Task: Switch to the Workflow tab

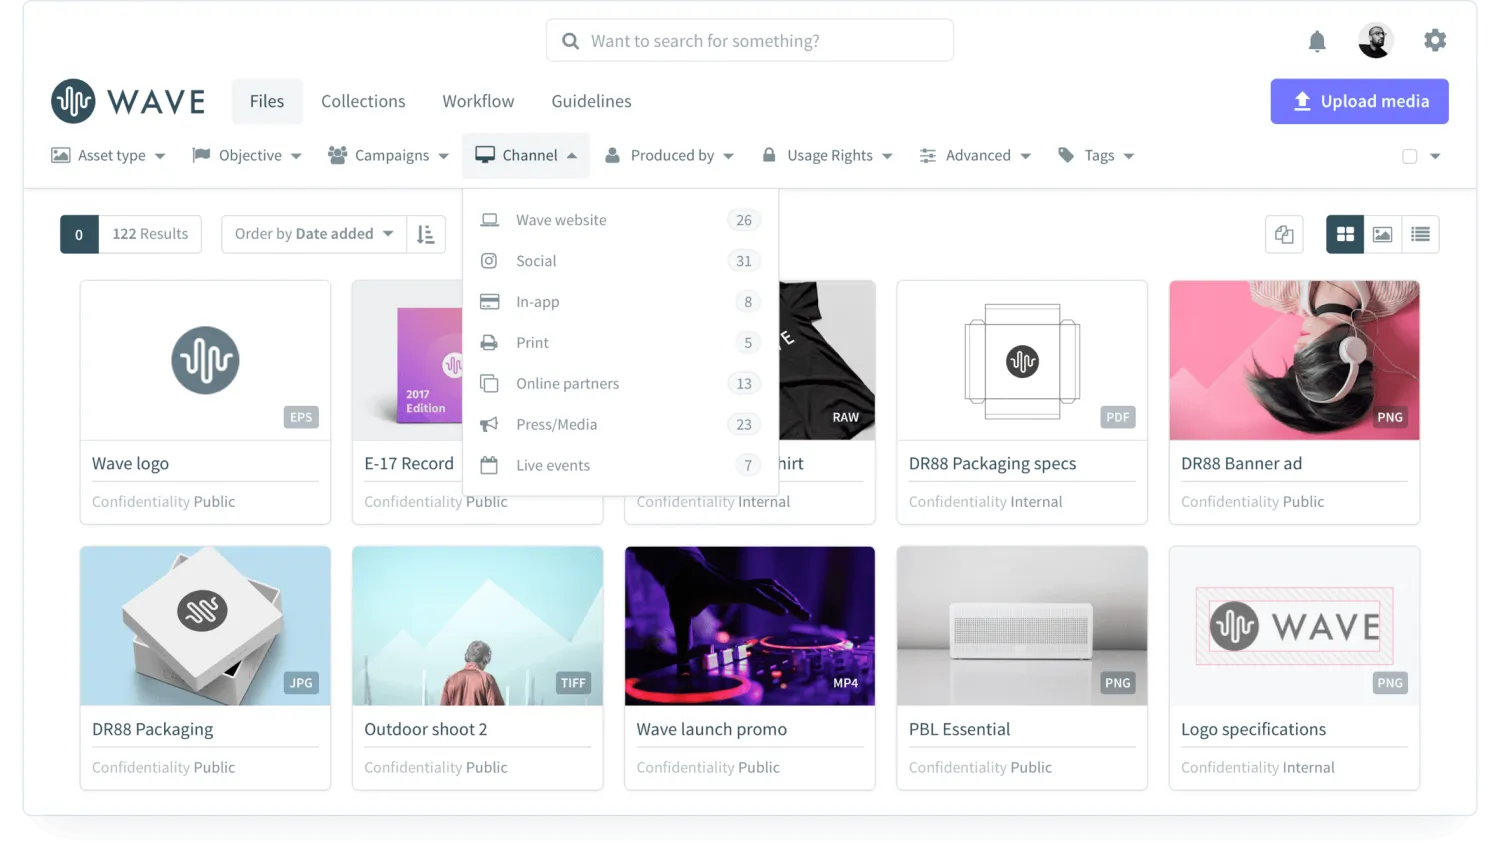Action: [x=478, y=101]
